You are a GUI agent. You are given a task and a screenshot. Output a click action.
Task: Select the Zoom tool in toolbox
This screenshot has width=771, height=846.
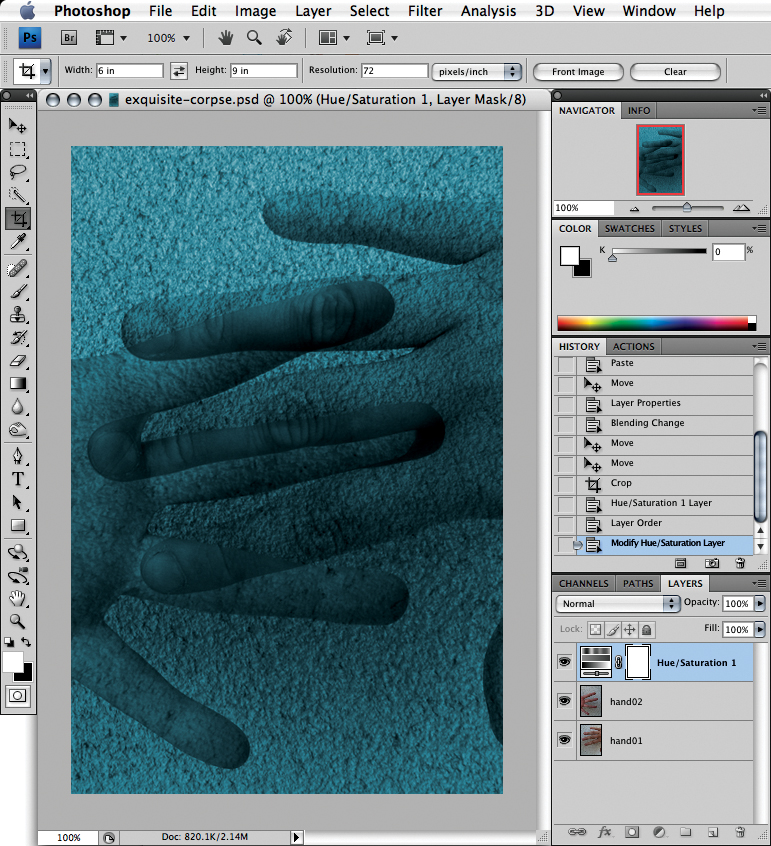coord(18,620)
